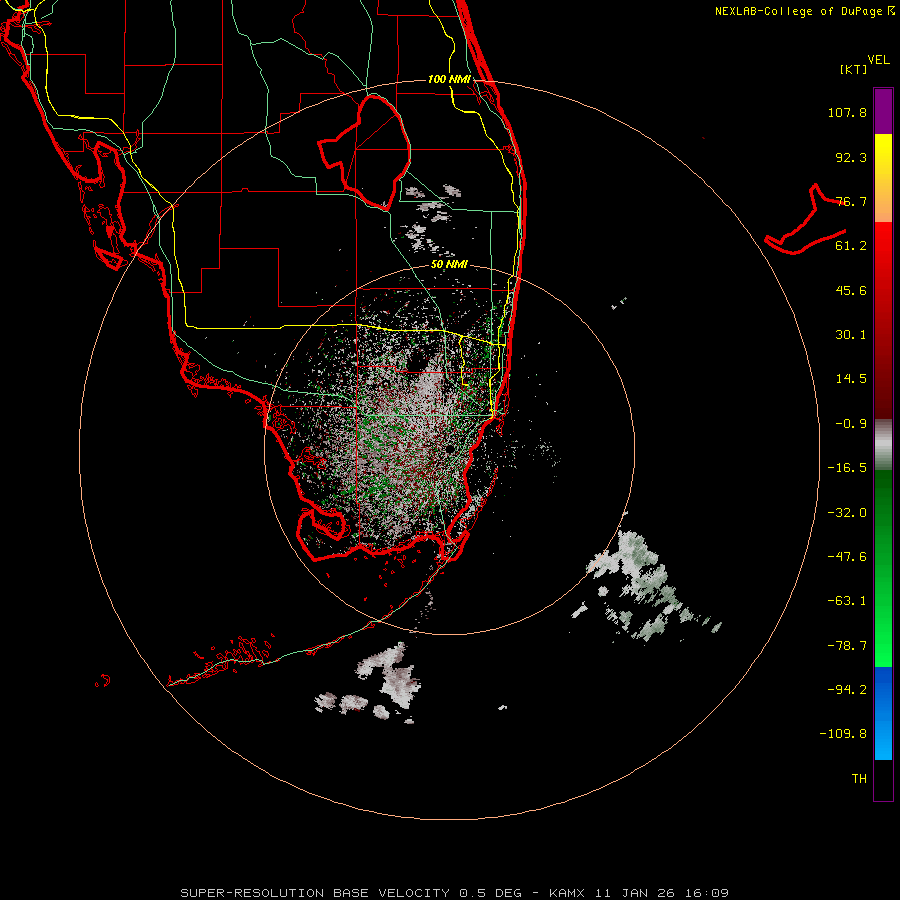Click the -78.7 velocity scale value
This screenshot has width=900, height=900.
pyautogui.click(x=847, y=646)
